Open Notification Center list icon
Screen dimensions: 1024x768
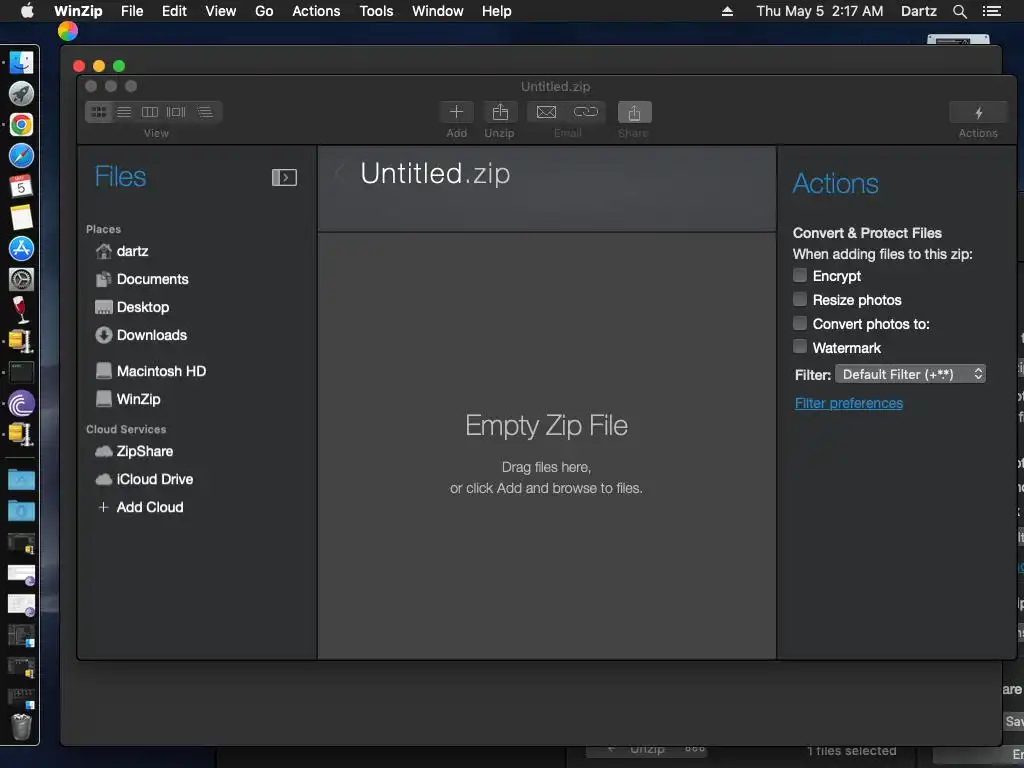coord(991,11)
